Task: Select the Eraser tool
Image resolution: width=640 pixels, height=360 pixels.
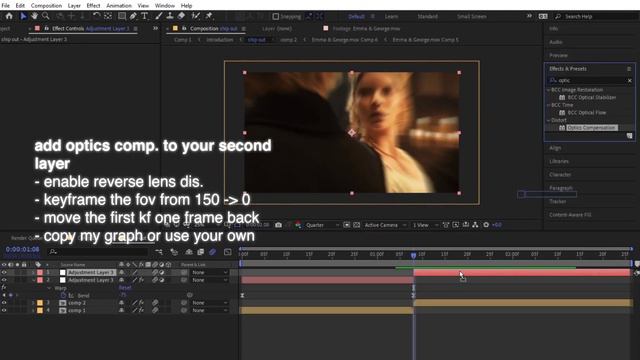Action: tap(181, 16)
